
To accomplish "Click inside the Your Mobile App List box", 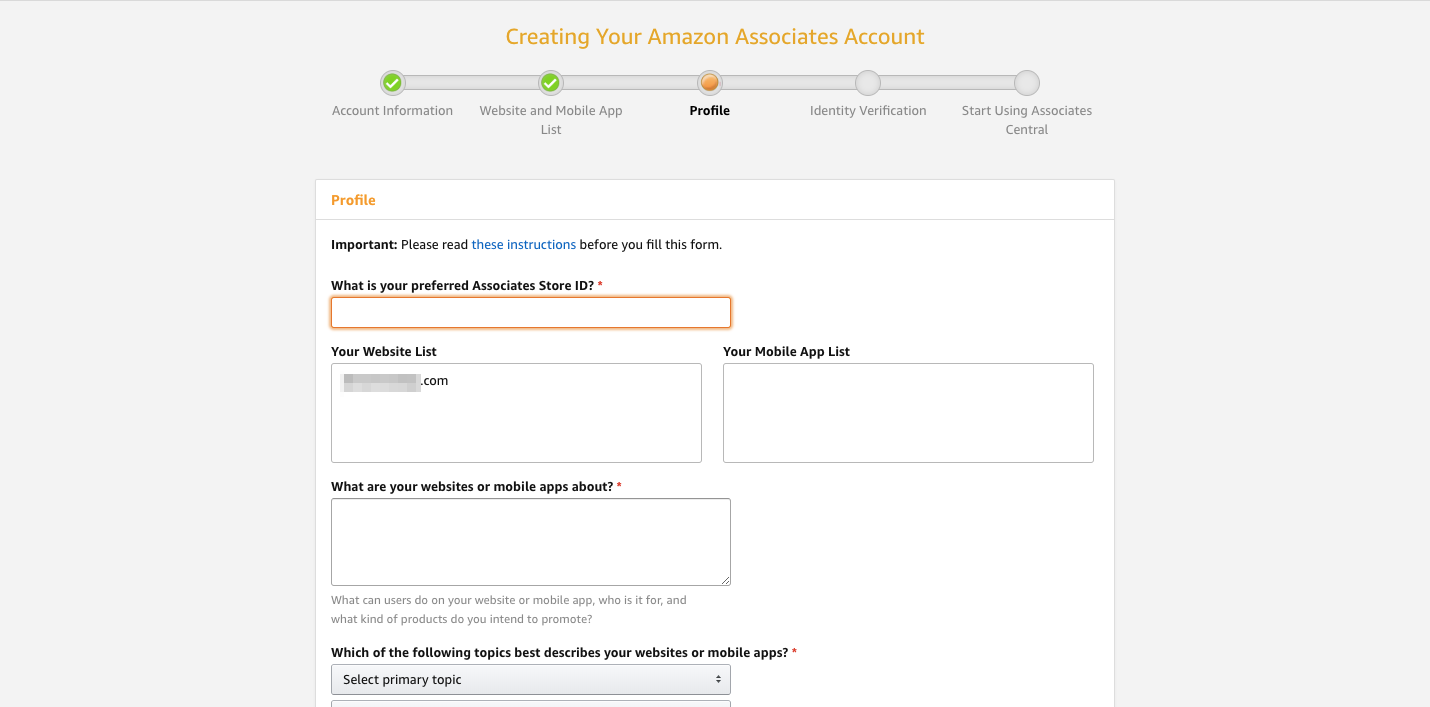I will 908,413.
